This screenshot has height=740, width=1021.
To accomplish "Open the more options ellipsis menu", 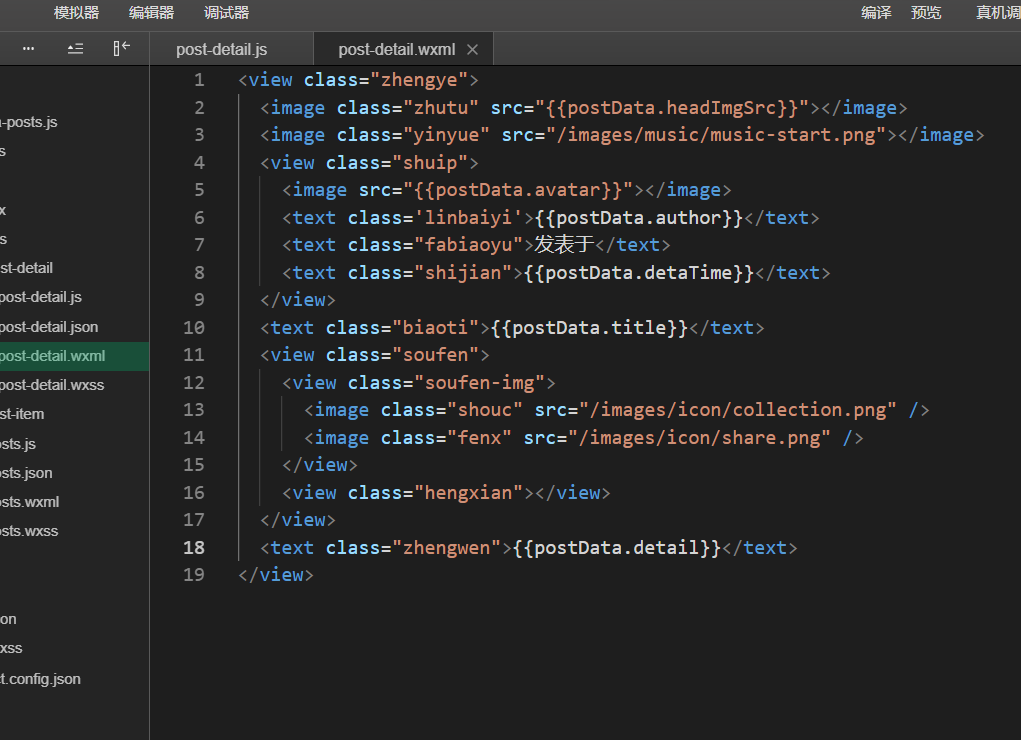I will tap(28, 49).
